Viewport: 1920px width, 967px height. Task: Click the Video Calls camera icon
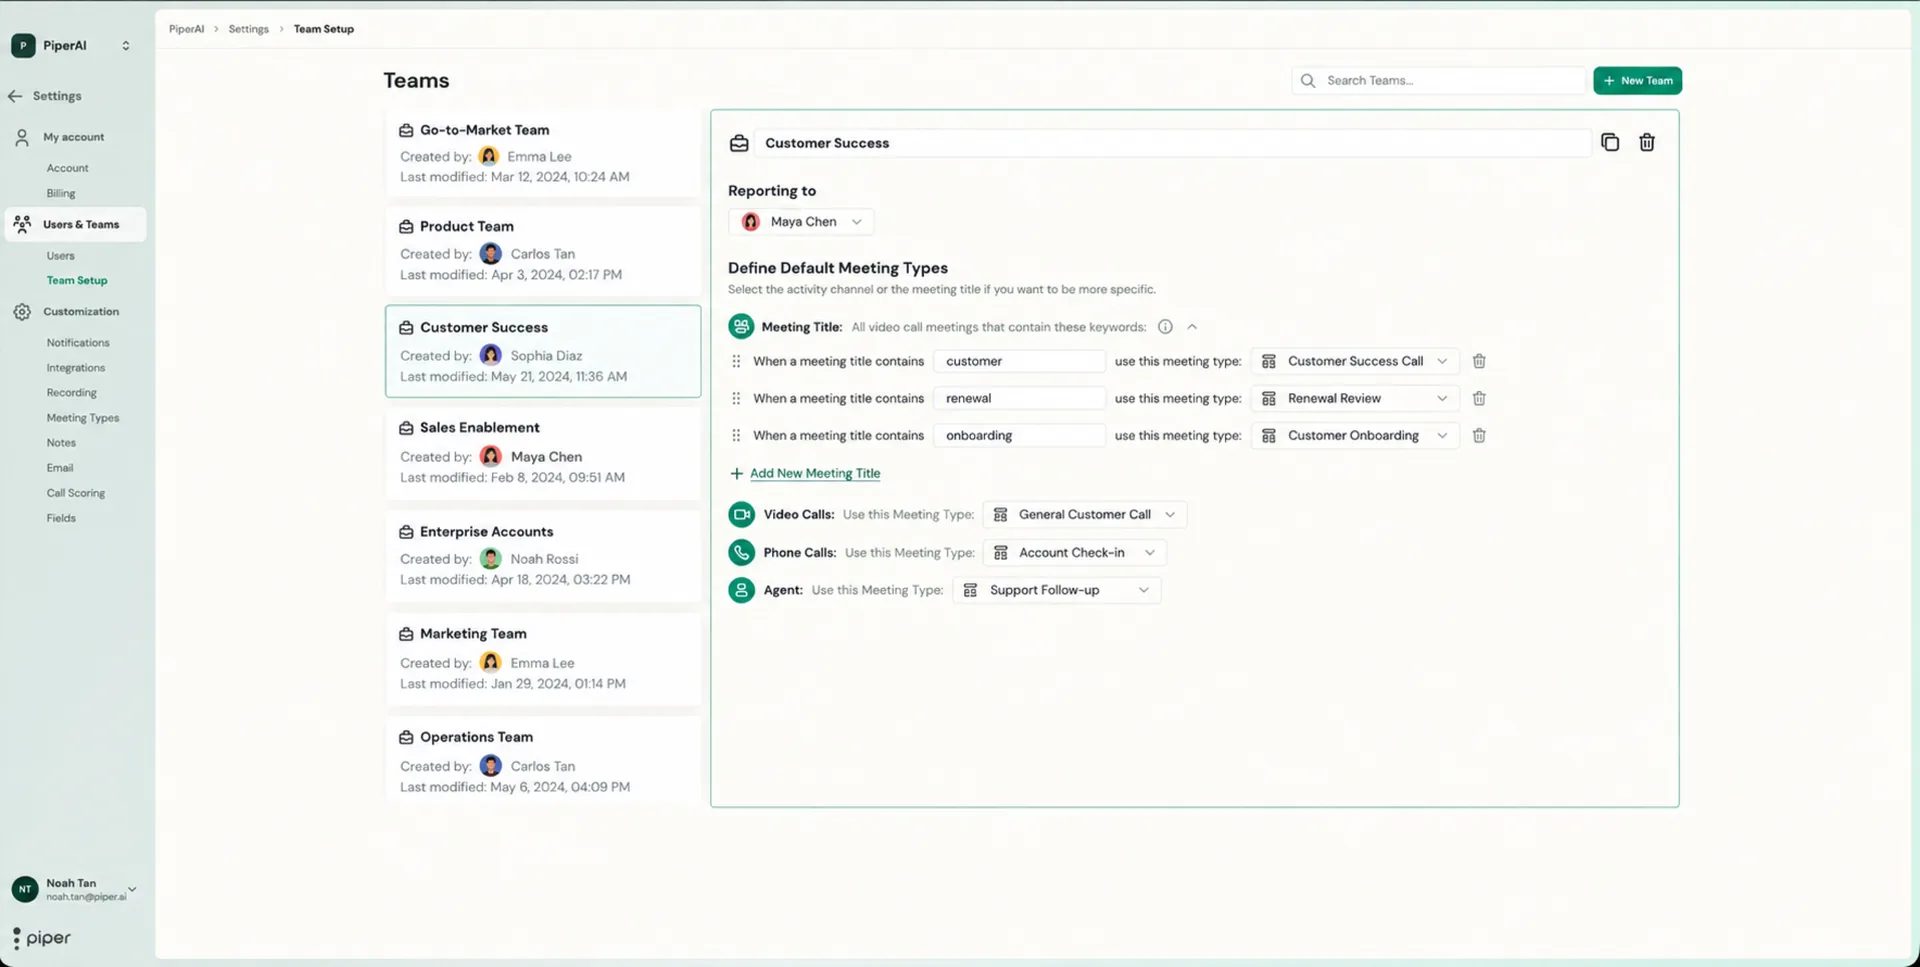click(x=741, y=514)
